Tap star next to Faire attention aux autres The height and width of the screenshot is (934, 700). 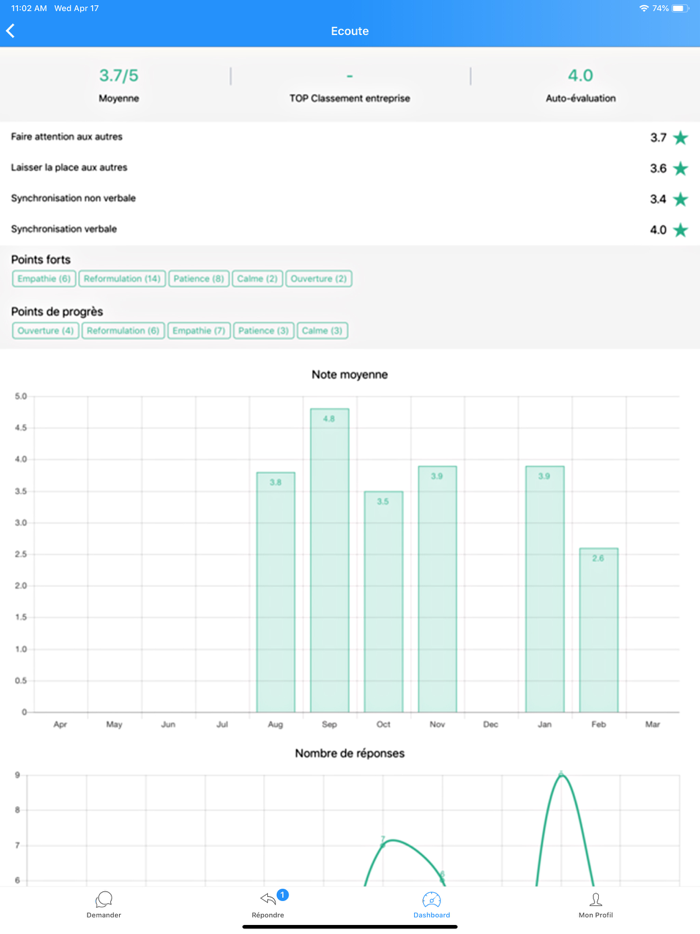click(680, 138)
